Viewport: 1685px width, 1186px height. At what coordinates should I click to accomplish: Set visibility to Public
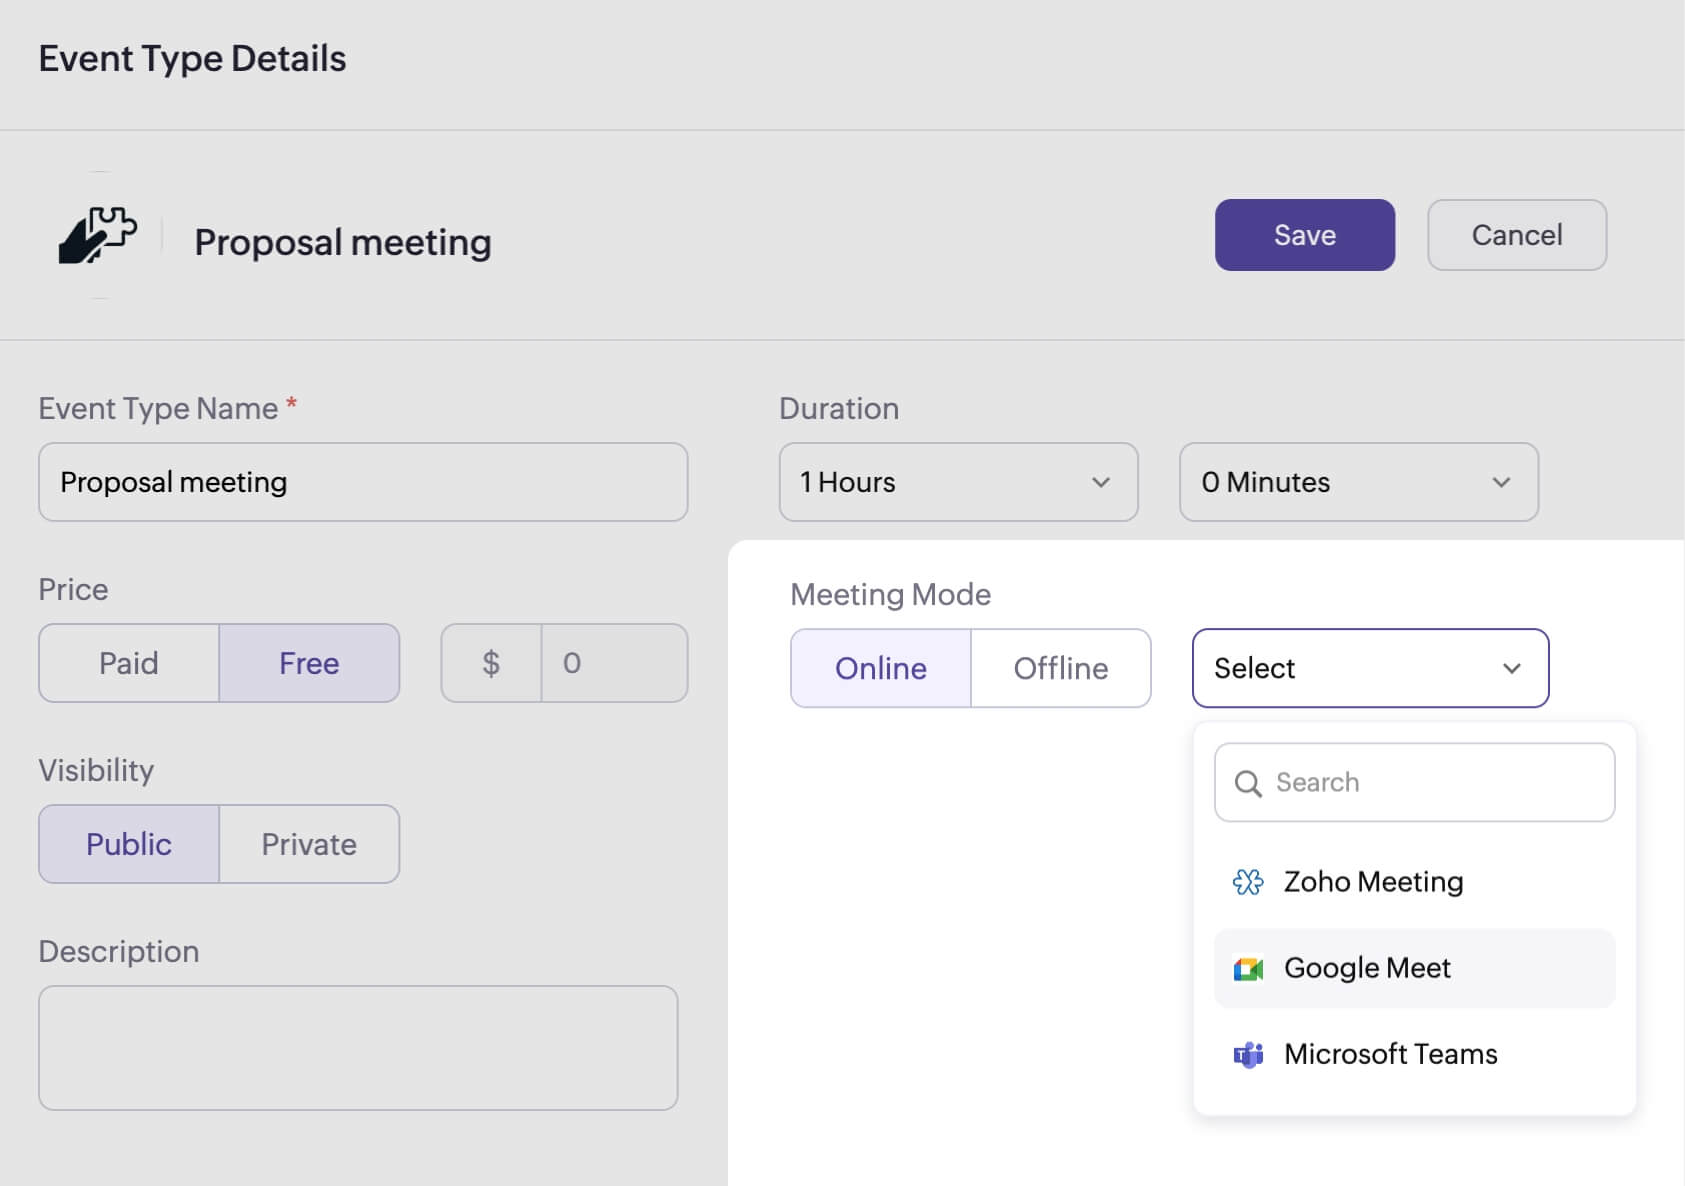[129, 844]
